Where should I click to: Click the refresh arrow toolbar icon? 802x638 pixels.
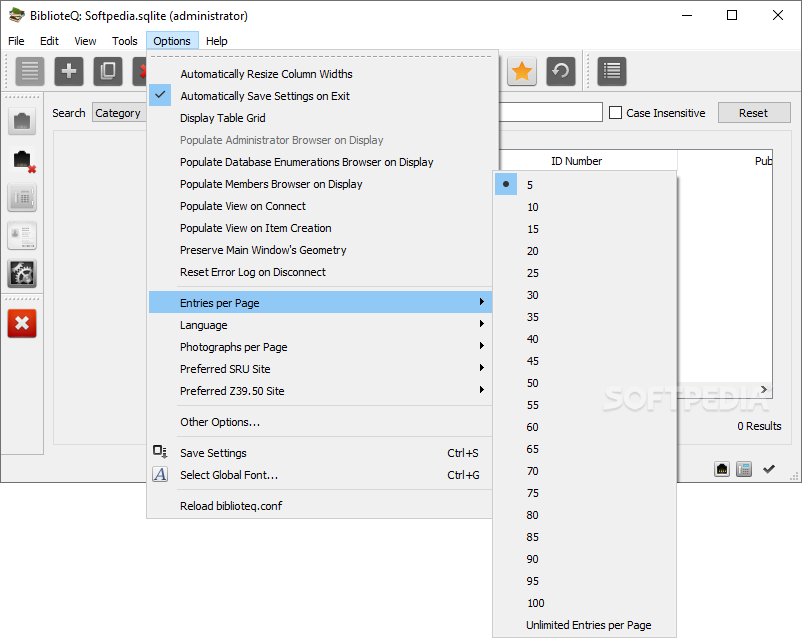561,71
